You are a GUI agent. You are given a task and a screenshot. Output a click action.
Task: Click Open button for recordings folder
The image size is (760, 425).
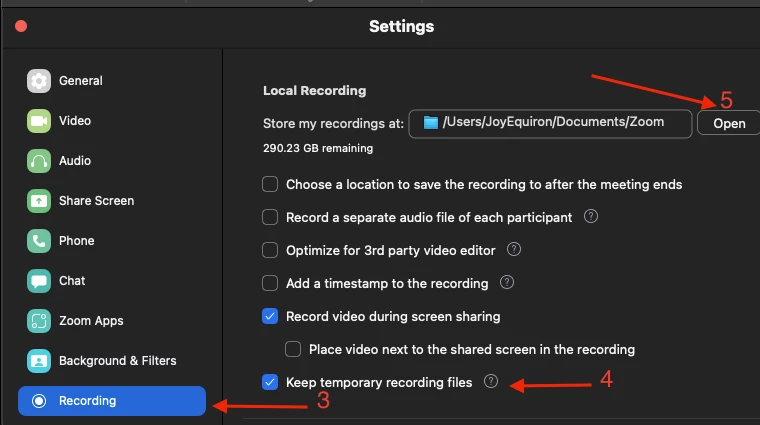[728, 124]
